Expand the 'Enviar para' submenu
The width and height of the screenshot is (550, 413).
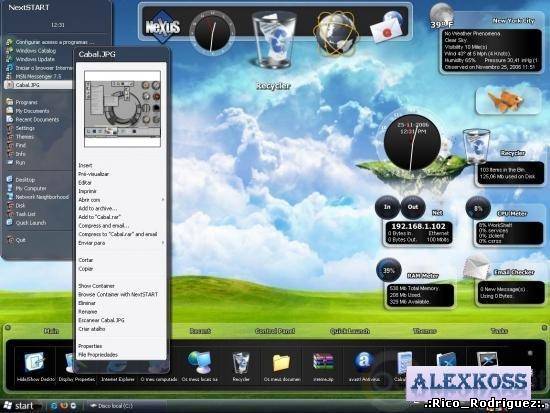[121, 243]
